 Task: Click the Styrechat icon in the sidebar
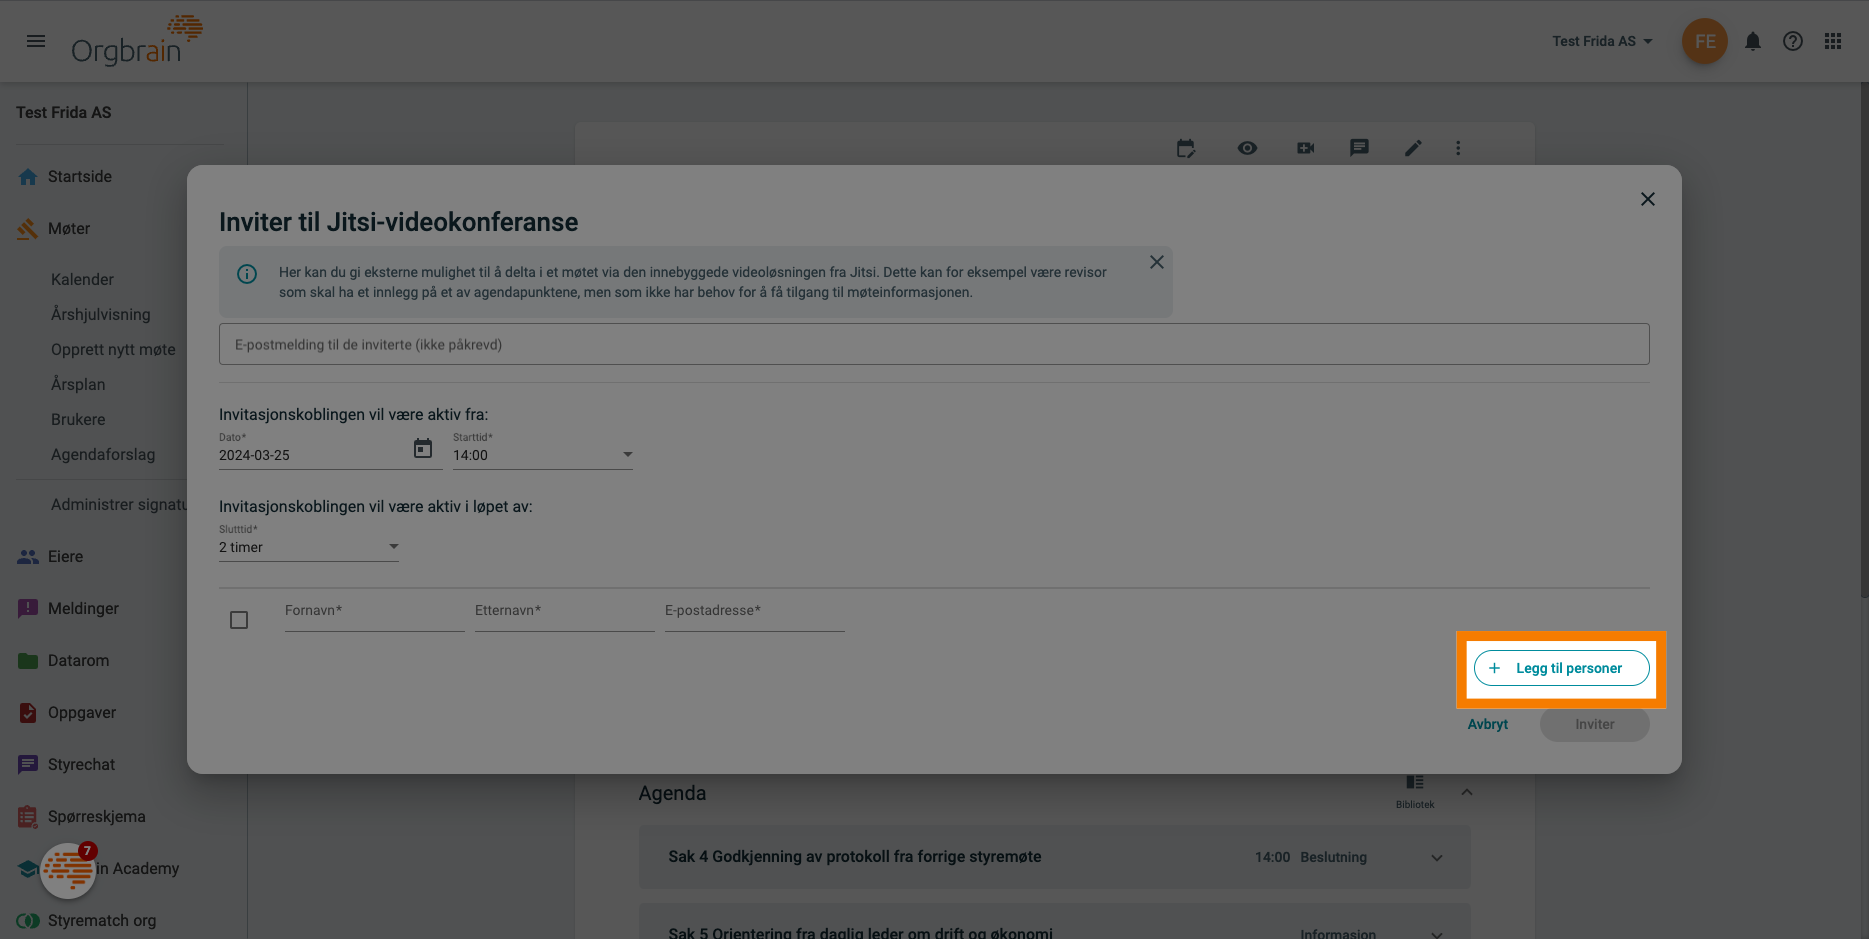click(28, 765)
